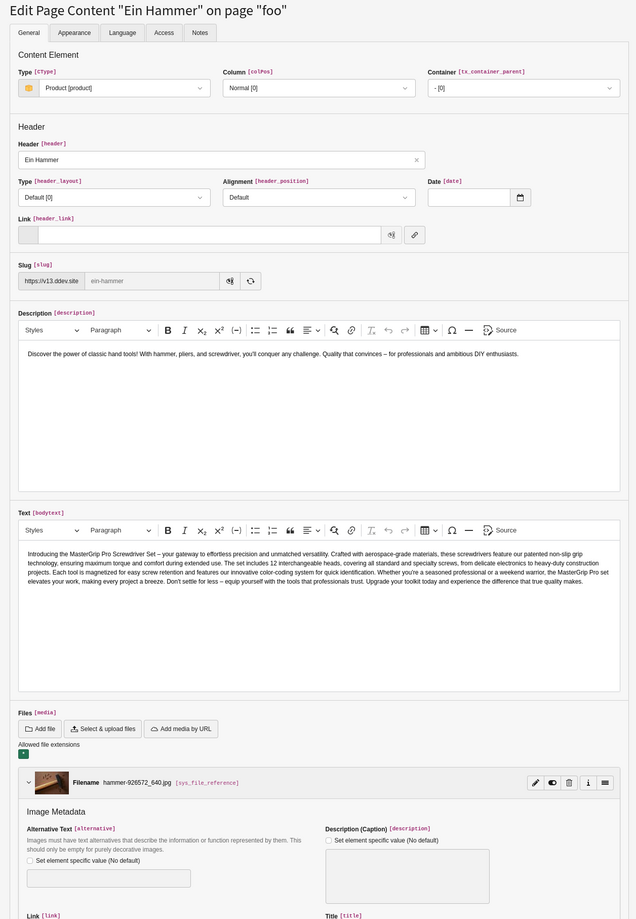Viewport: 636px width, 919px height.
Task: Click Bold icon in Description editor toolbar
Action: (168, 331)
